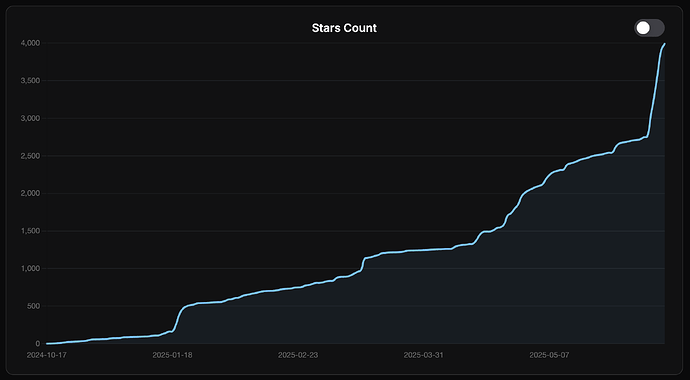Click the Stars Count chart title

point(344,28)
